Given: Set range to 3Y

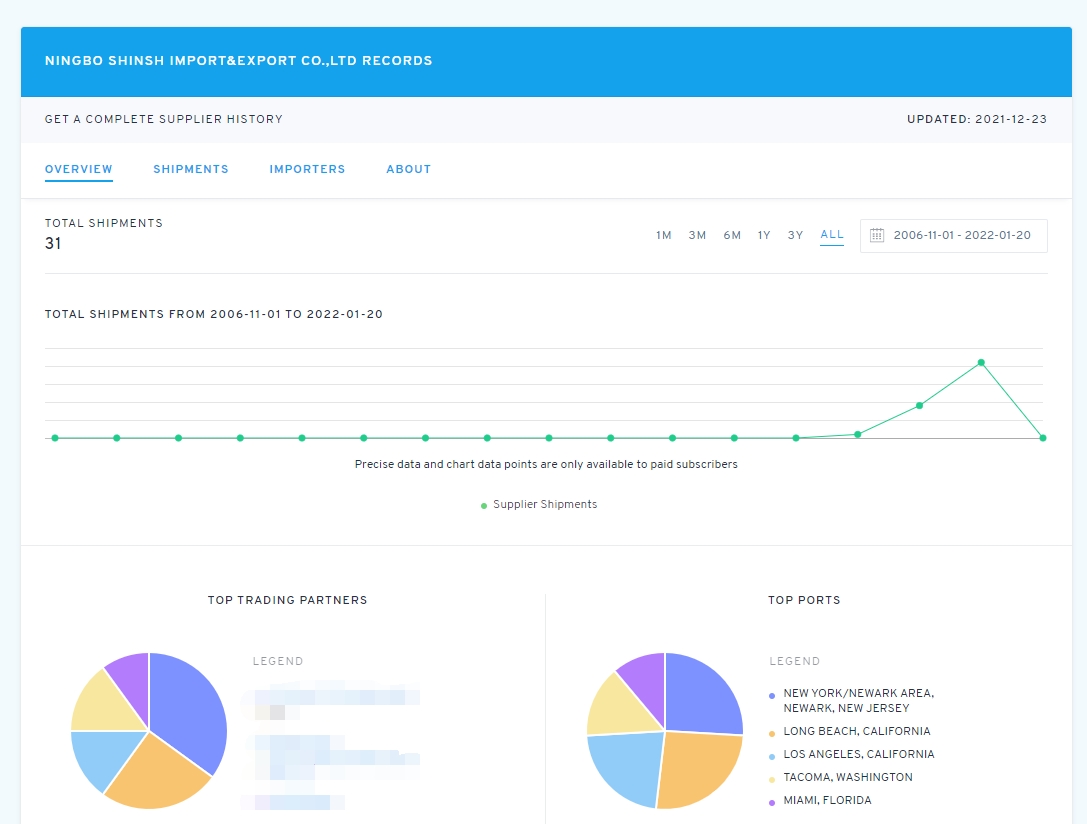Looking at the screenshot, I should pyautogui.click(x=795, y=236).
